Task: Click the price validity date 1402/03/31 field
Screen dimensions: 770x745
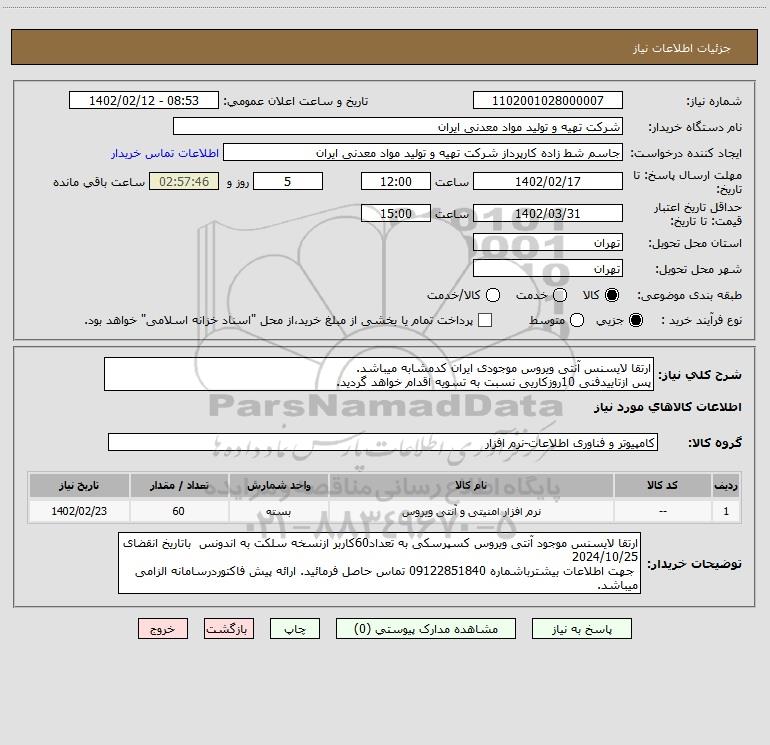Action: [548, 213]
